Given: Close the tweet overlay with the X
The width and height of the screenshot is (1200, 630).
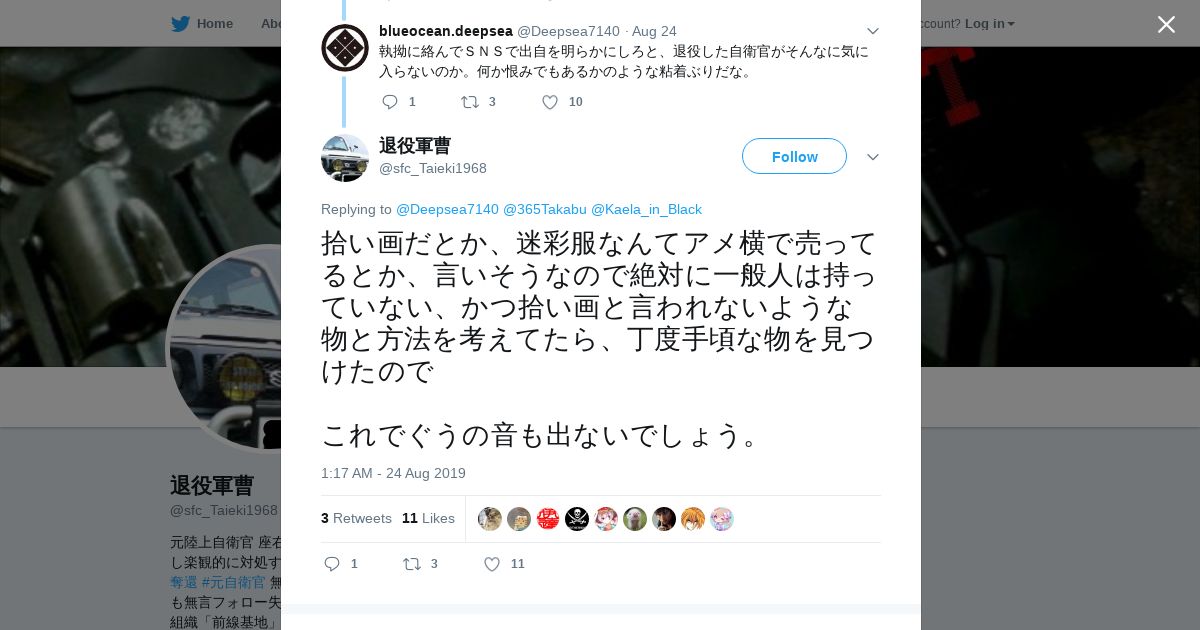Looking at the screenshot, I should pyautogui.click(x=1166, y=24).
